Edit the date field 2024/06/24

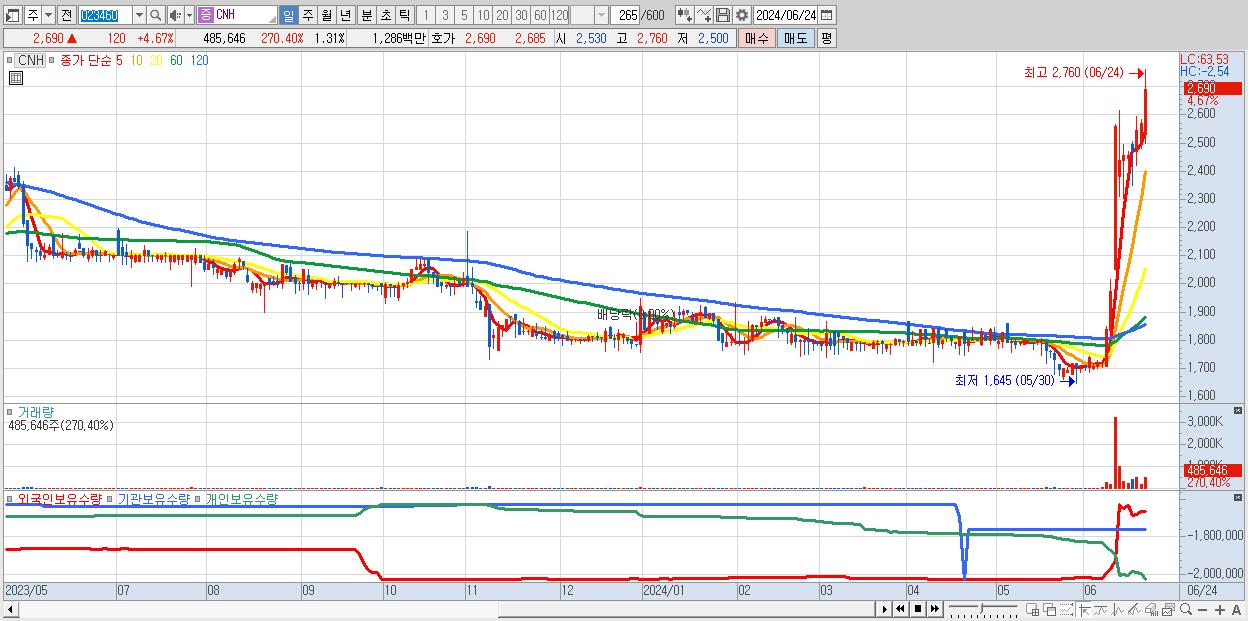point(786,15)
